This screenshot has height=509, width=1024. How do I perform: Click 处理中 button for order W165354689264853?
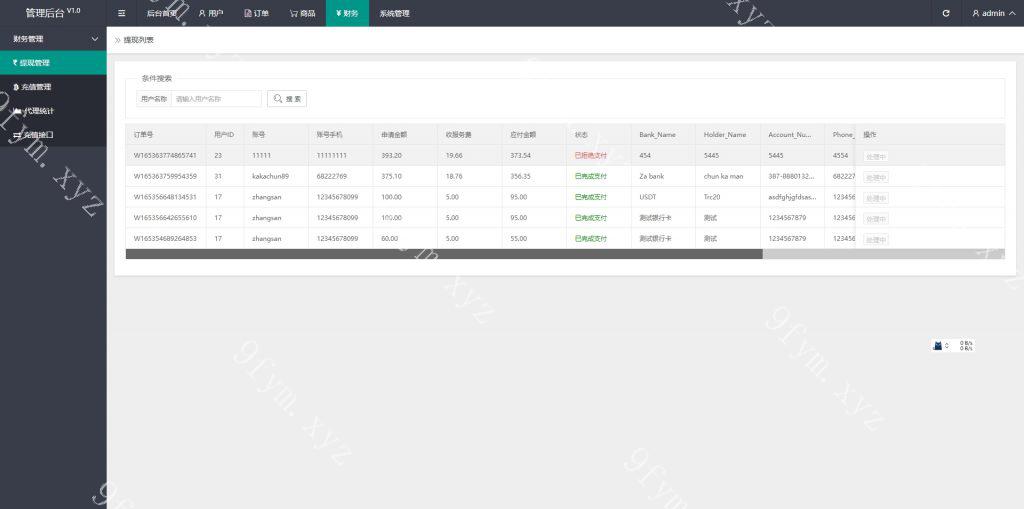click(x=876, y=240)
